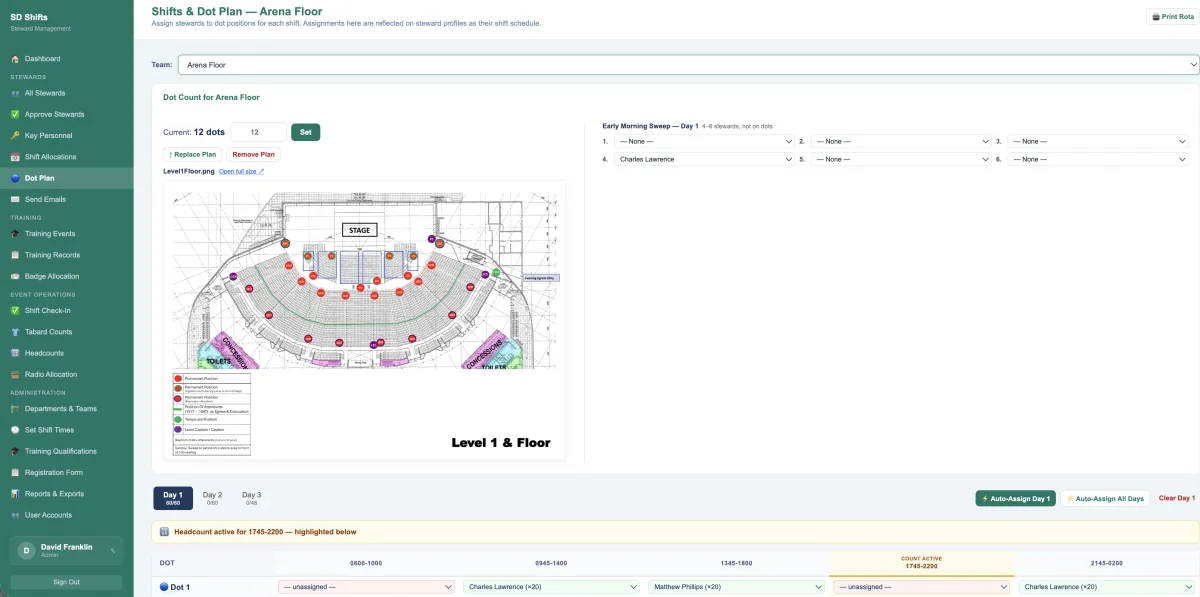The image size is (1200, 597).
Task: Click David Franklin's avatar circle
Action: (x=26, y=550)
